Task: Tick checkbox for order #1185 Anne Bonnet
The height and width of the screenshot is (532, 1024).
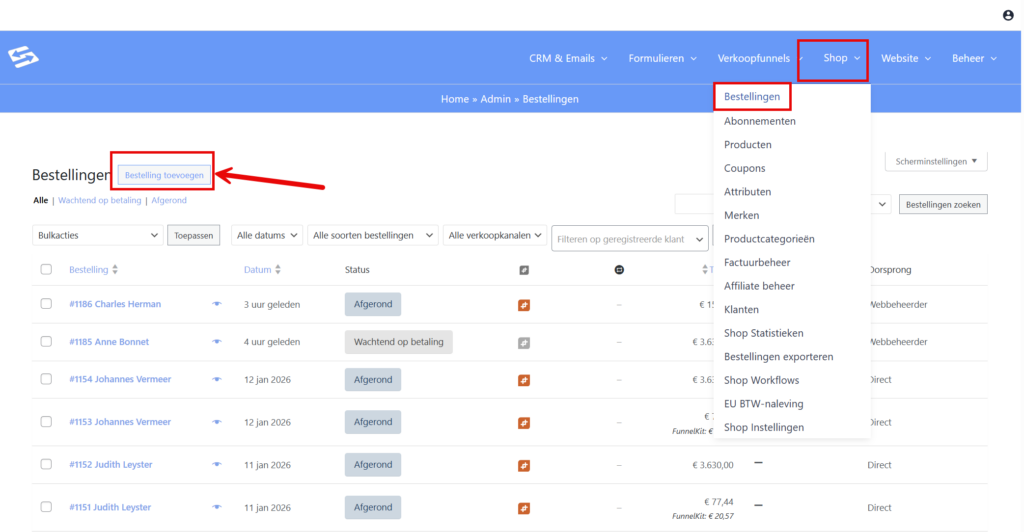Action: tap(46, 342)
